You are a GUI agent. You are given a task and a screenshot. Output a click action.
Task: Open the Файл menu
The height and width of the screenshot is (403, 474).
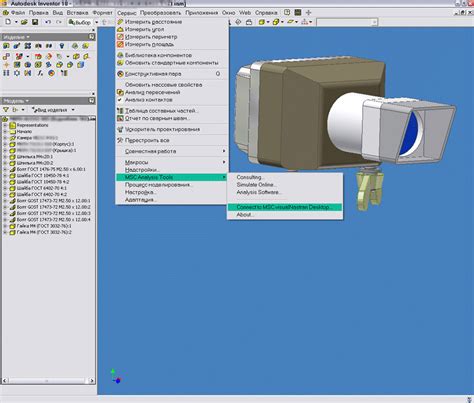[x=18, y=13]
